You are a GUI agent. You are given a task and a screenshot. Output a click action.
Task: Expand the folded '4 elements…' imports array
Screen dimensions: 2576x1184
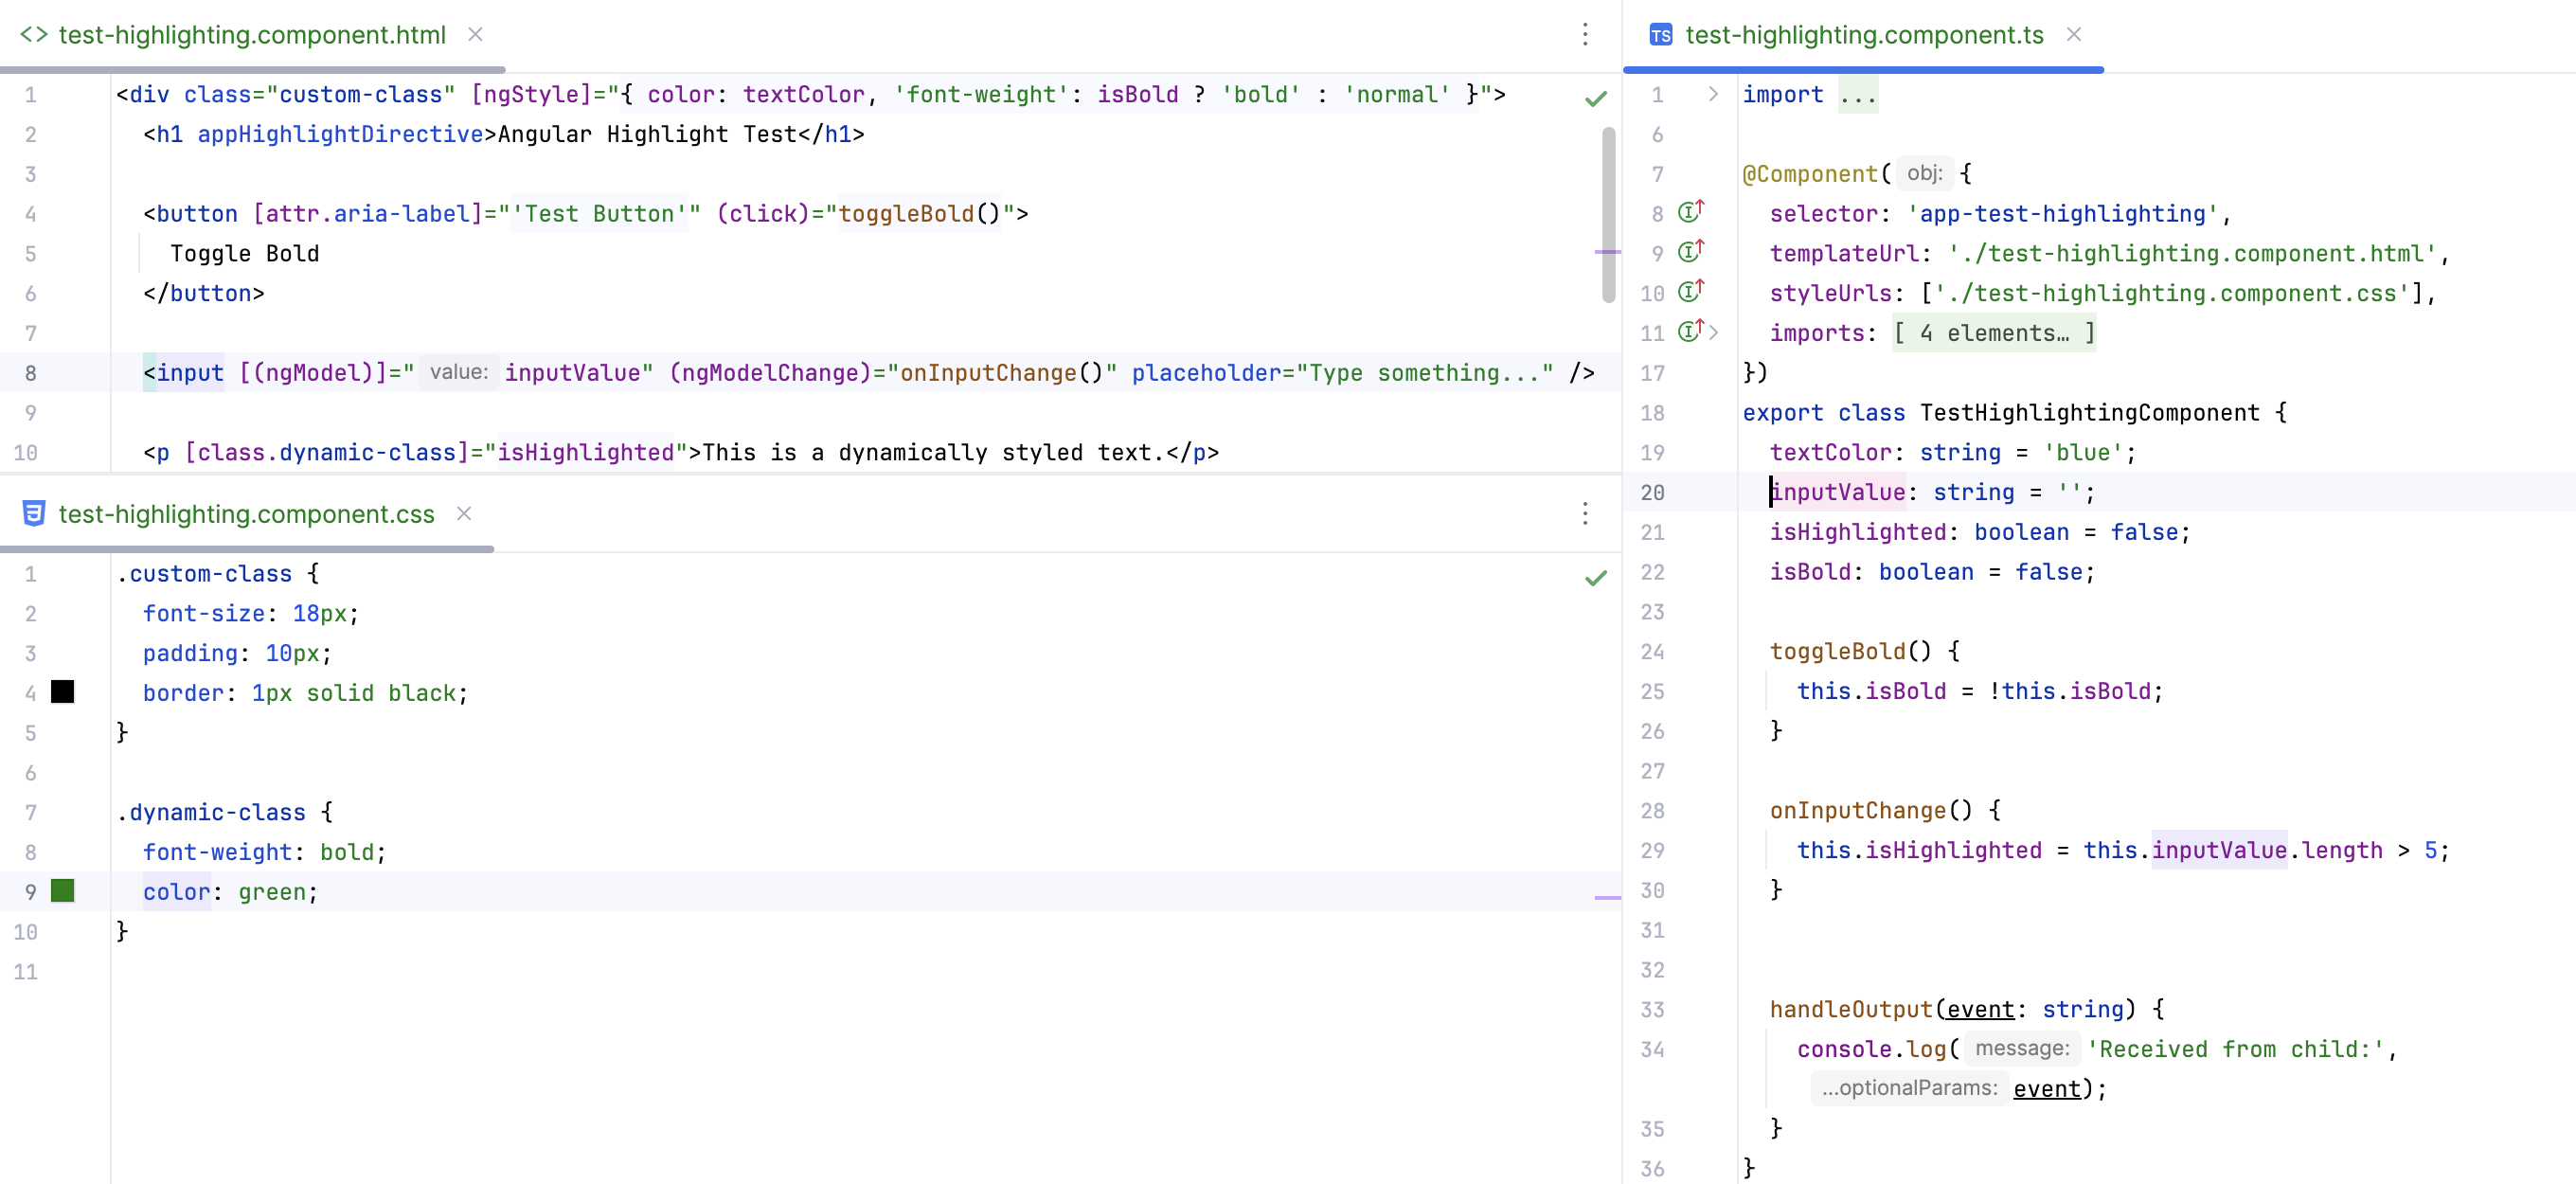(x=1995, y=332)
